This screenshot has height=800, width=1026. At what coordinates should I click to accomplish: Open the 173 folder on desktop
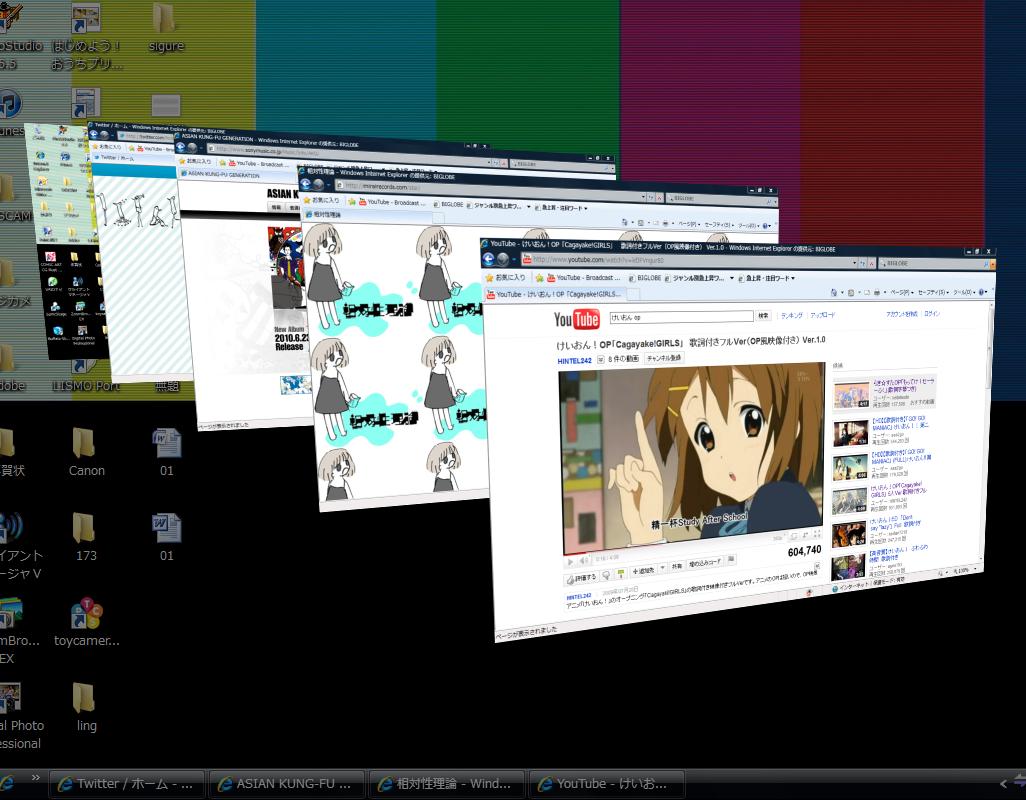85,536
